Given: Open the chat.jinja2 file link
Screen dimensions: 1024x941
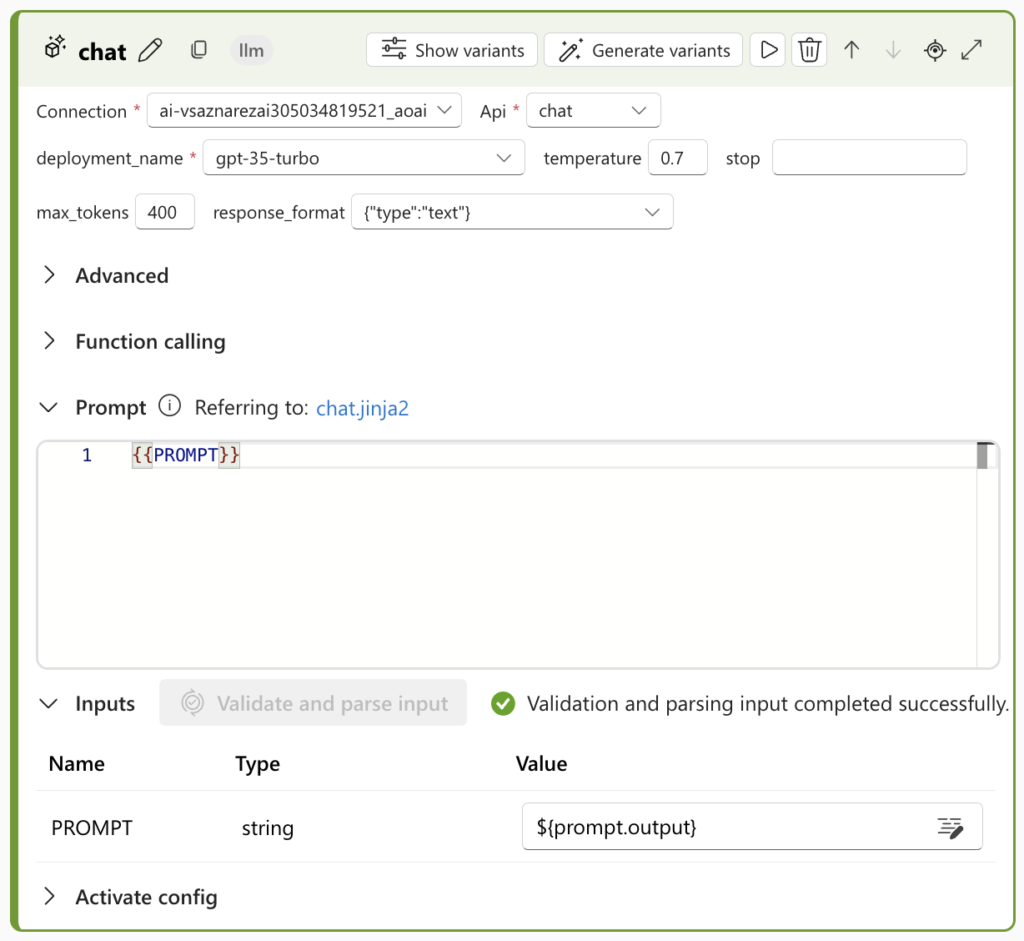Looking at the screenshot, I should point(362,407).
